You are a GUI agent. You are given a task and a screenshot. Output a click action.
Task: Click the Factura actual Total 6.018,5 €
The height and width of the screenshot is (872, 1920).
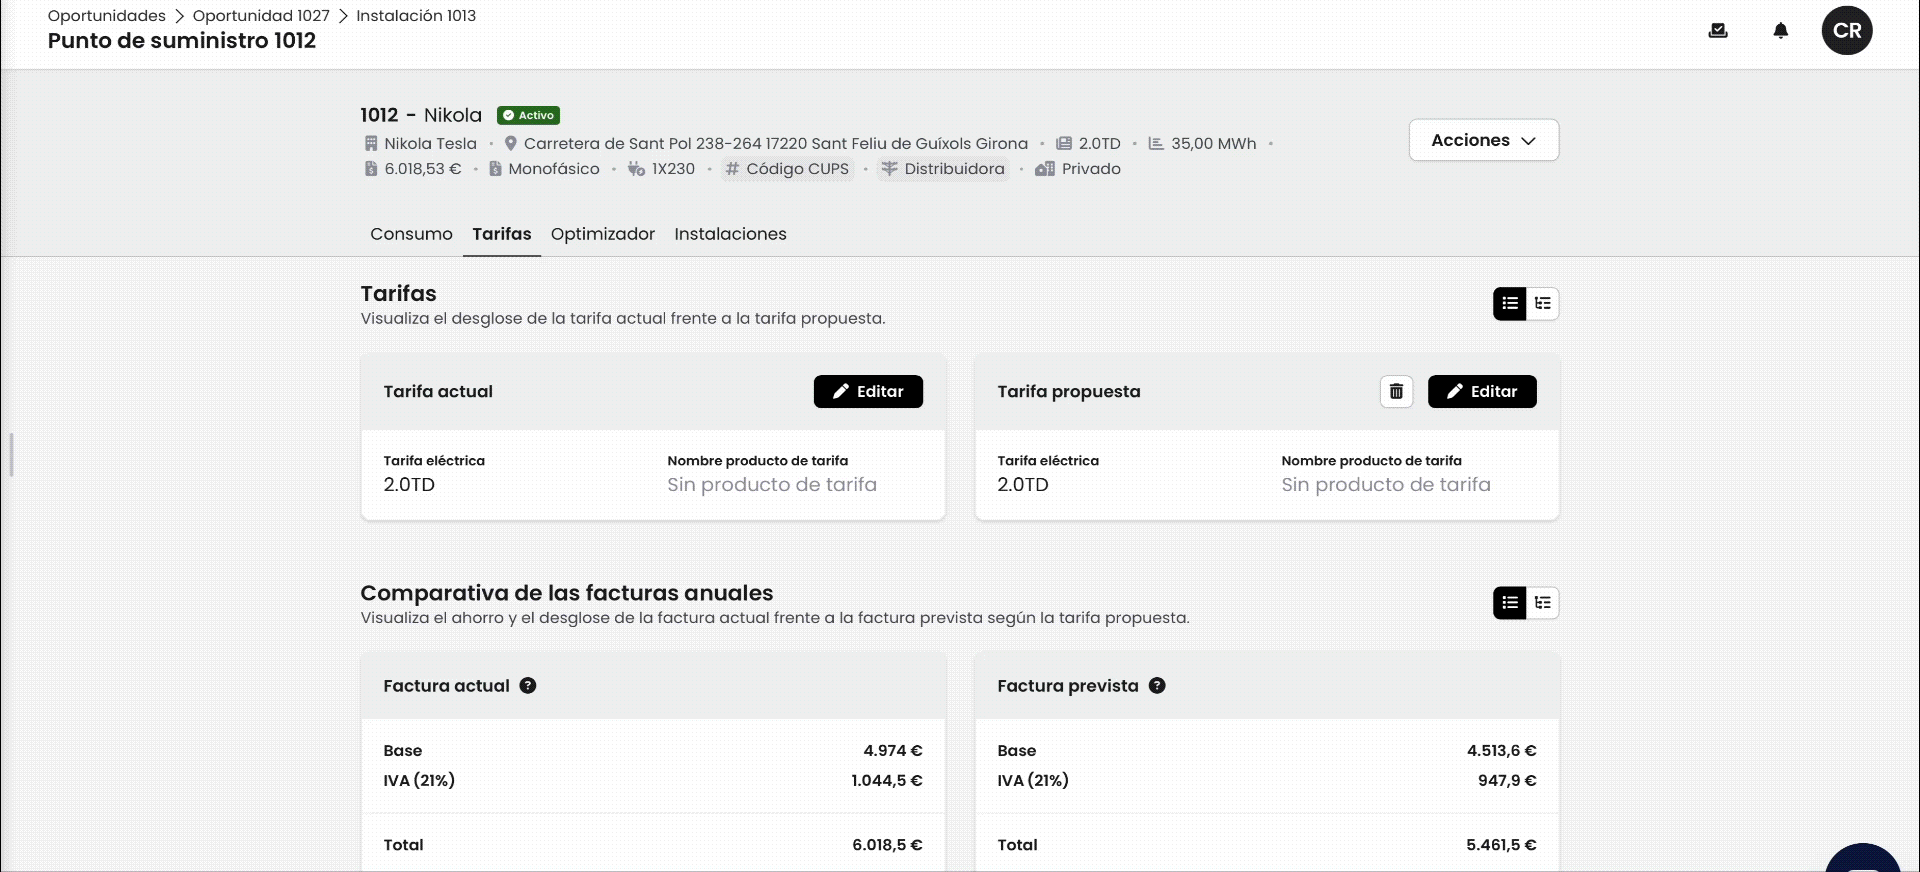887,844
